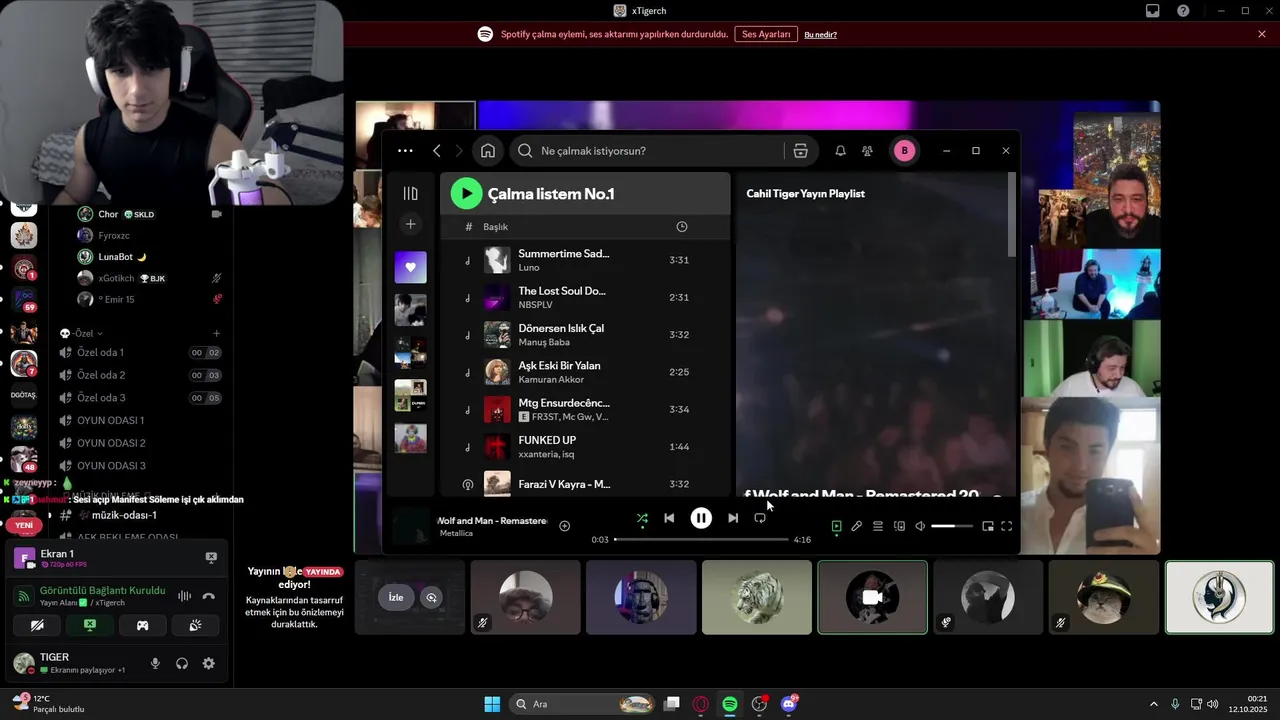Open 'Ses Ayarları' button in banner
This screenshot has height=720, width=1280.
[766, 34]
